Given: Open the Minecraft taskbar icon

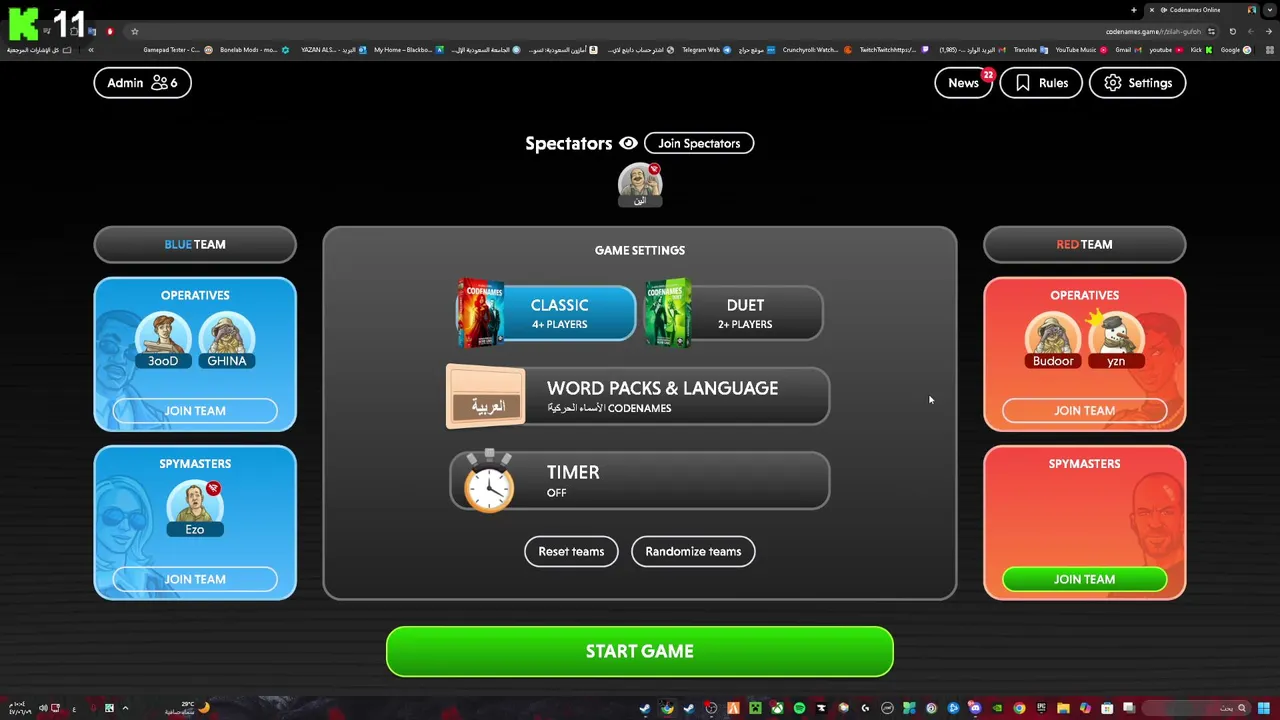Looking at the screenshot, I should (x=756, y=708).
